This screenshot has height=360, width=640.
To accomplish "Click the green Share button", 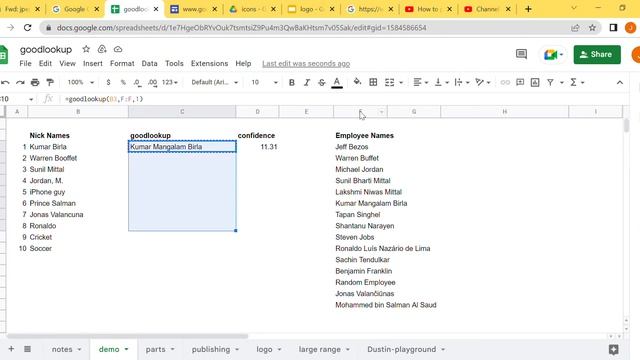I will click(597, 55).
